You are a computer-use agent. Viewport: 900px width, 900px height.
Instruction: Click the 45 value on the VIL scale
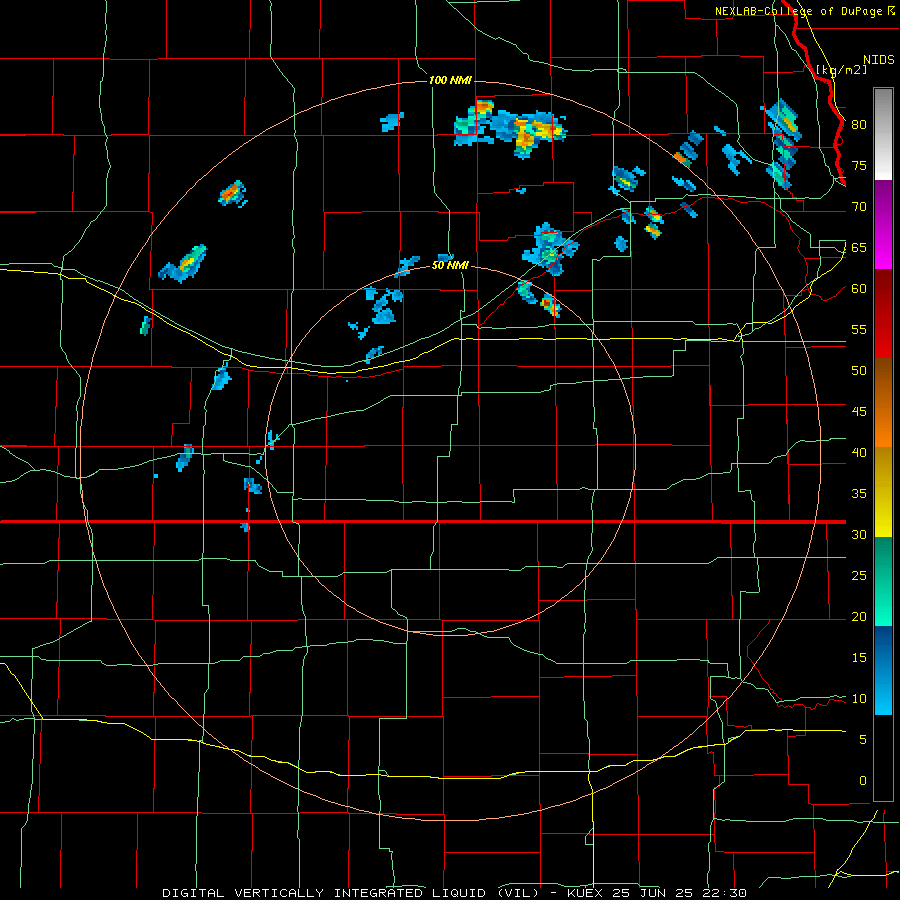coord(859,412)
